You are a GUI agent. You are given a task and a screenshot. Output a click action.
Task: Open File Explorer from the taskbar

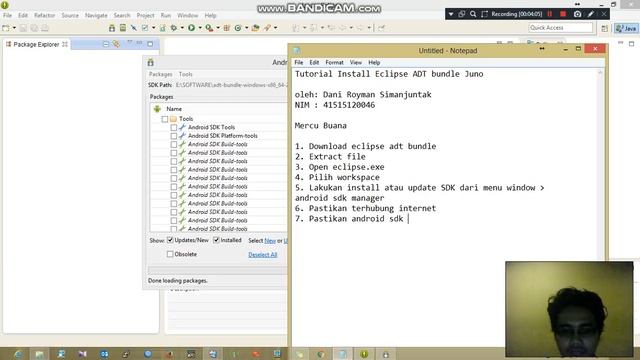coord(39,354)
